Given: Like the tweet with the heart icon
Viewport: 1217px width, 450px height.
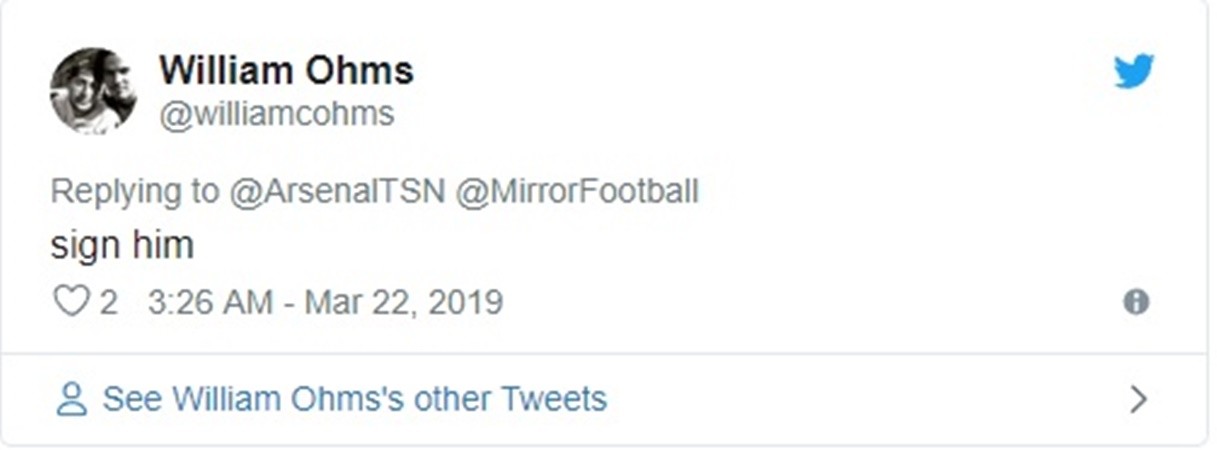Looking at the screenshot, I should tap(70, 302).
